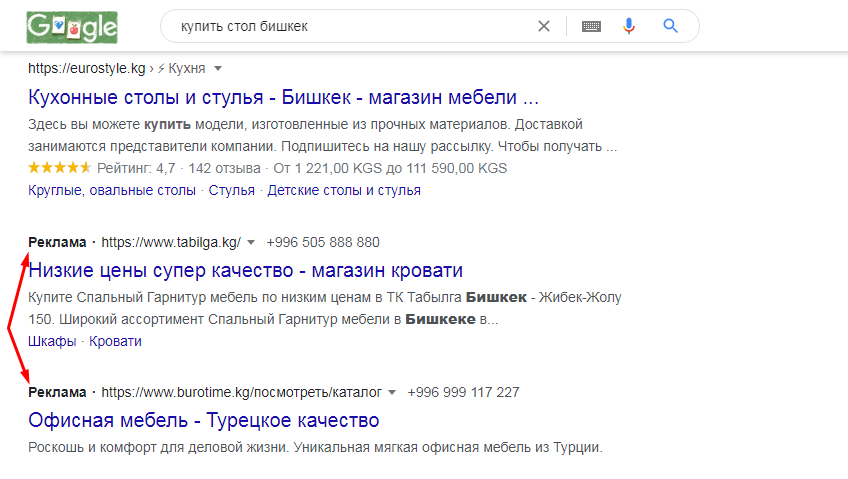Open the on-screen keyboard icon
848x479 pixels.
pyautogui.click(x=591, y=26)
